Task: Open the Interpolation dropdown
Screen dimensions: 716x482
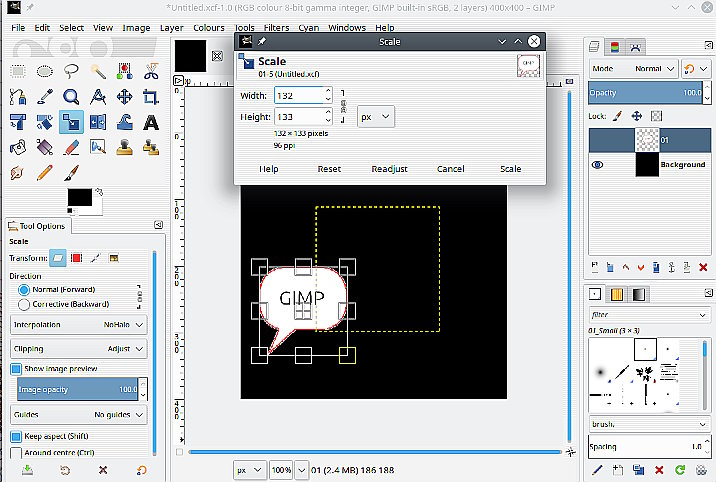Action: point(79,325)
